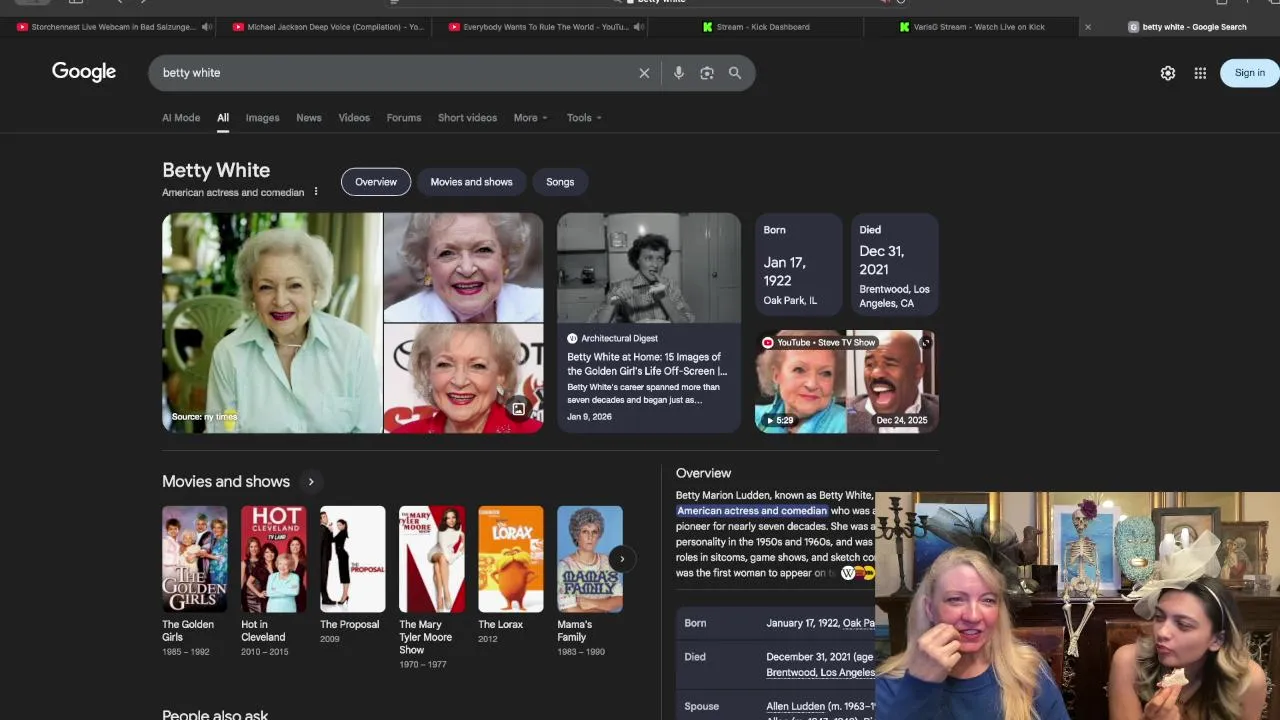
Task: Start voice search with the microphone icon
Action: (679, 73)
